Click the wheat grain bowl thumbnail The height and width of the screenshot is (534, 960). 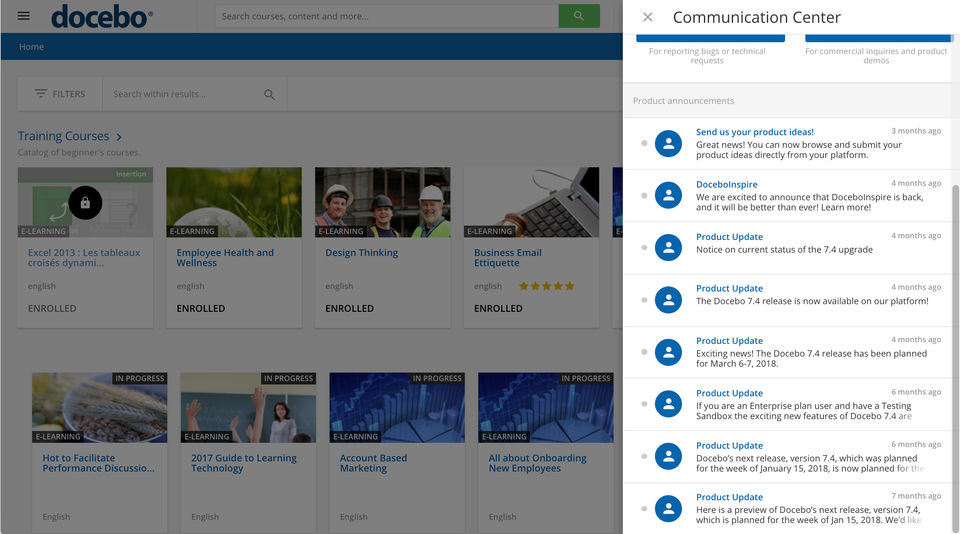(99, 407)
